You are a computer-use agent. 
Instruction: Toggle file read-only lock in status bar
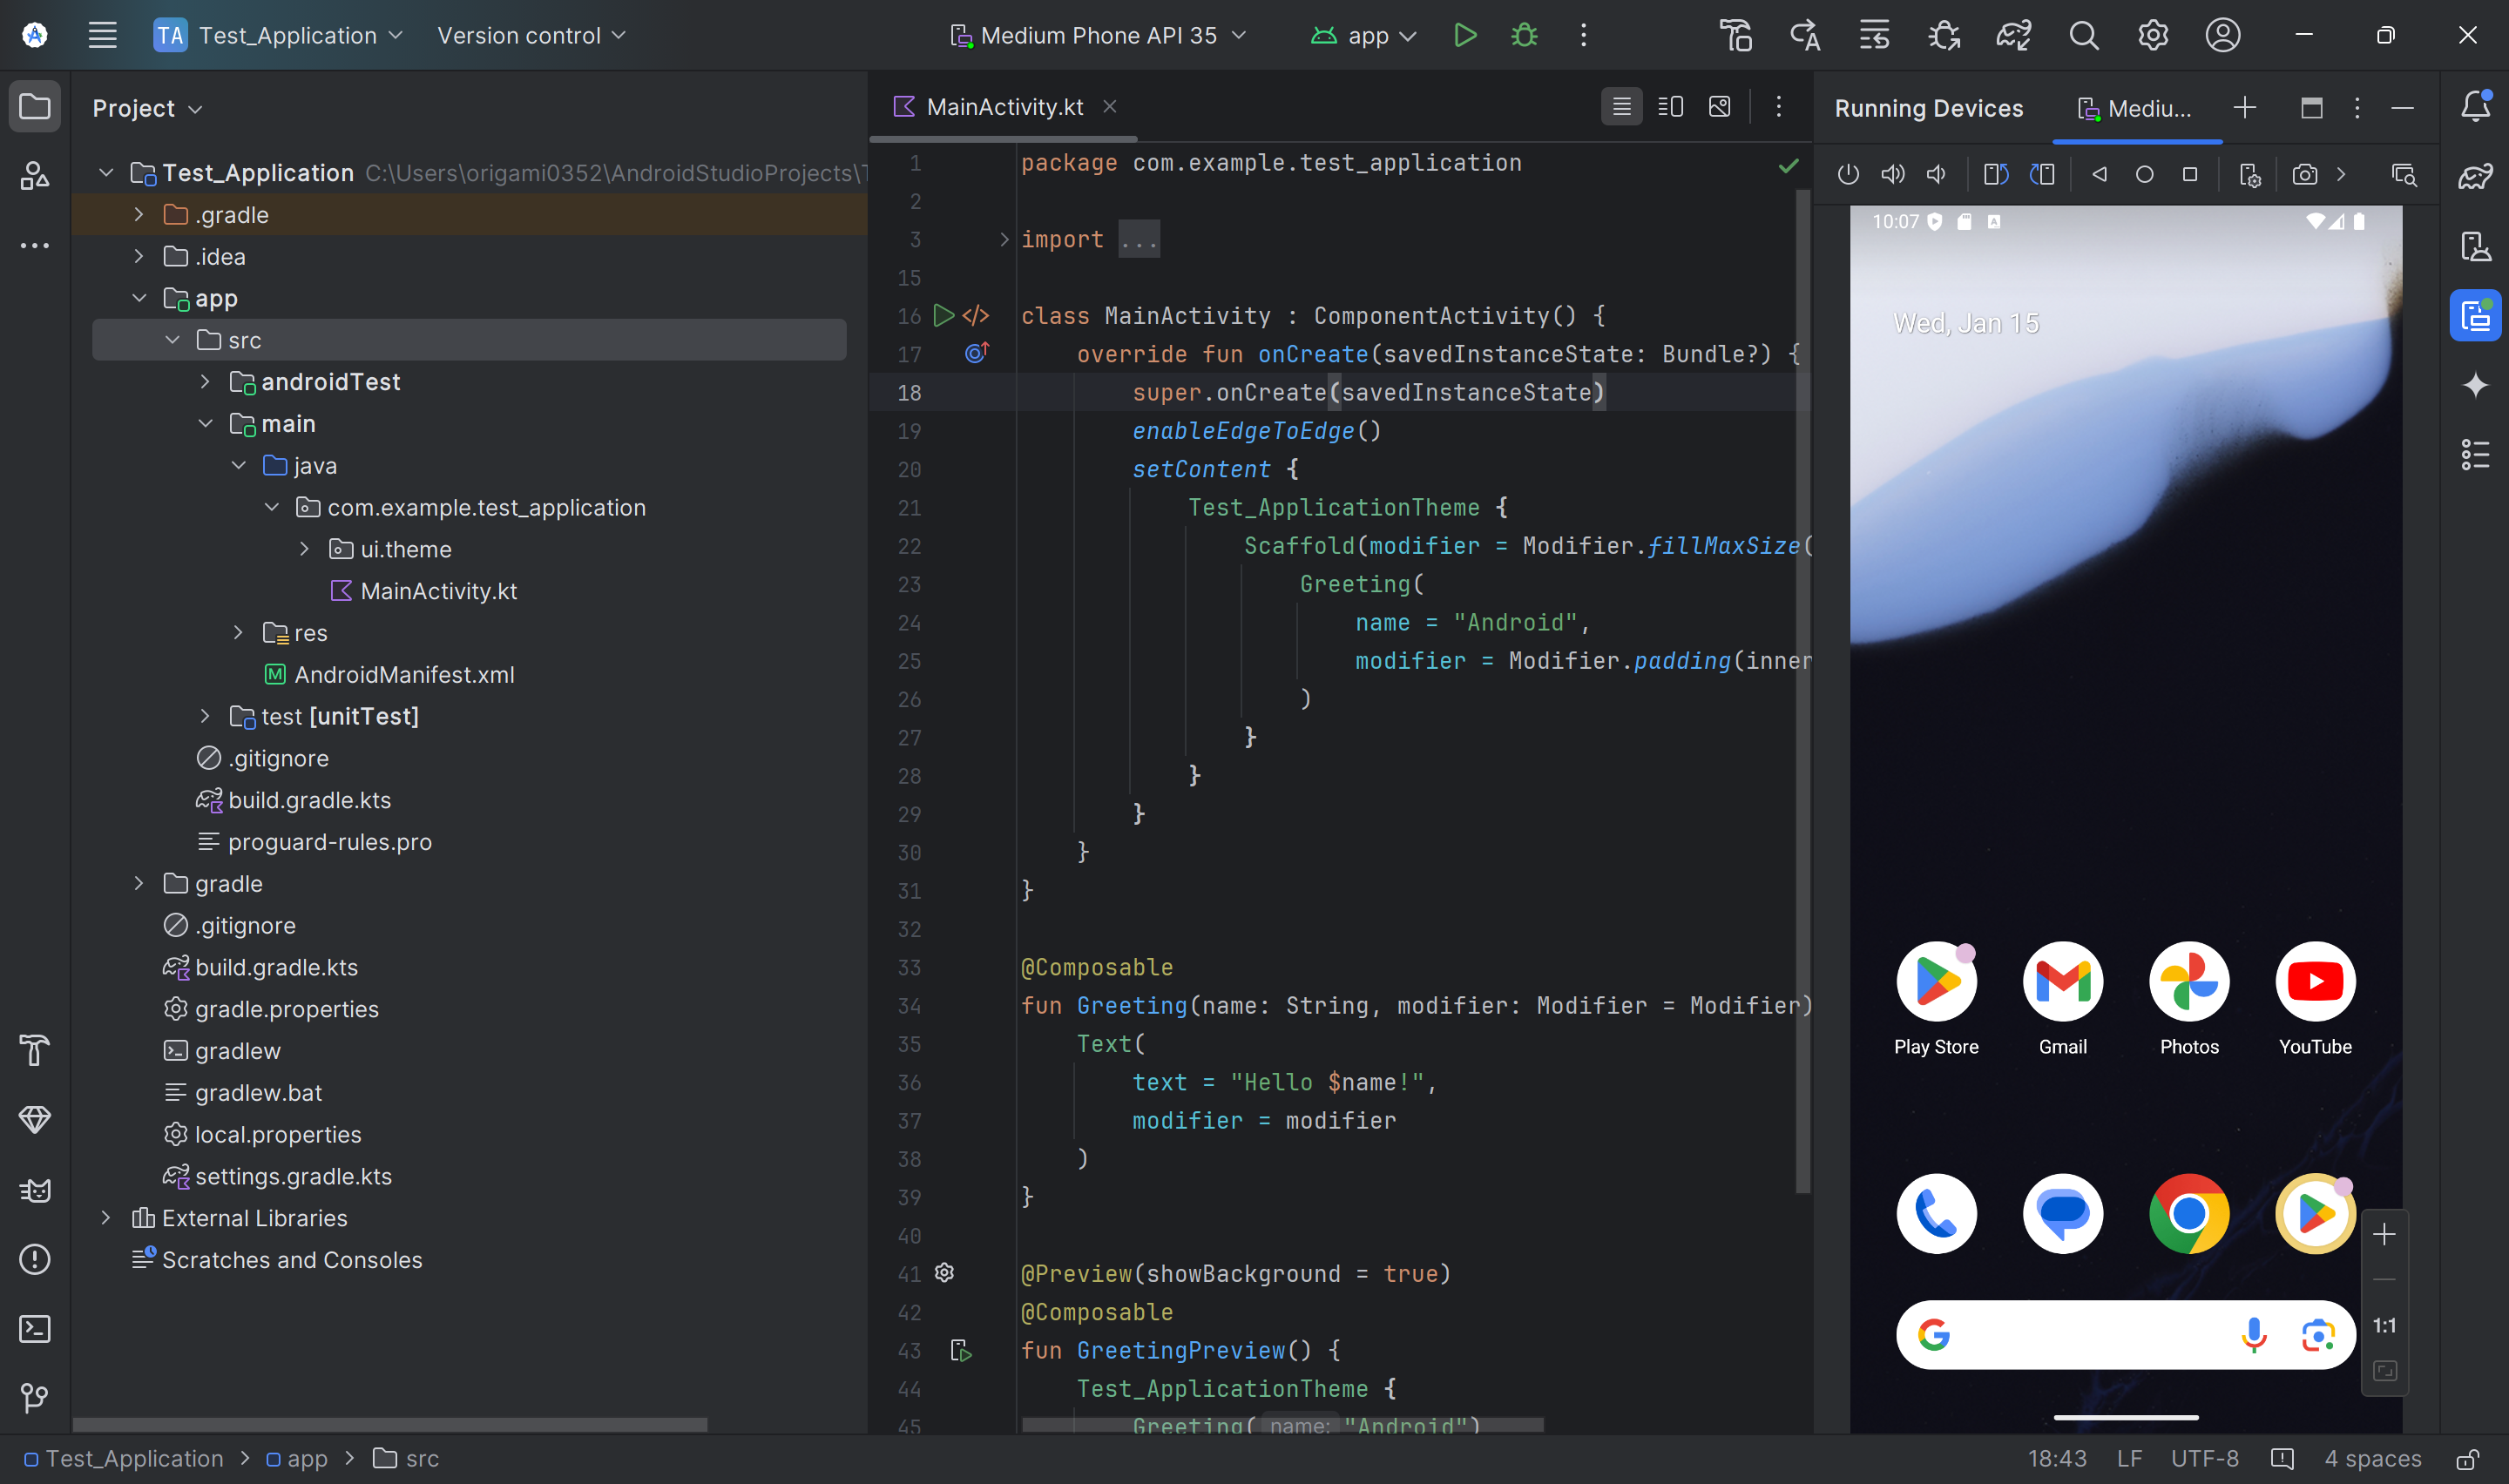tap(2467, 1459)
